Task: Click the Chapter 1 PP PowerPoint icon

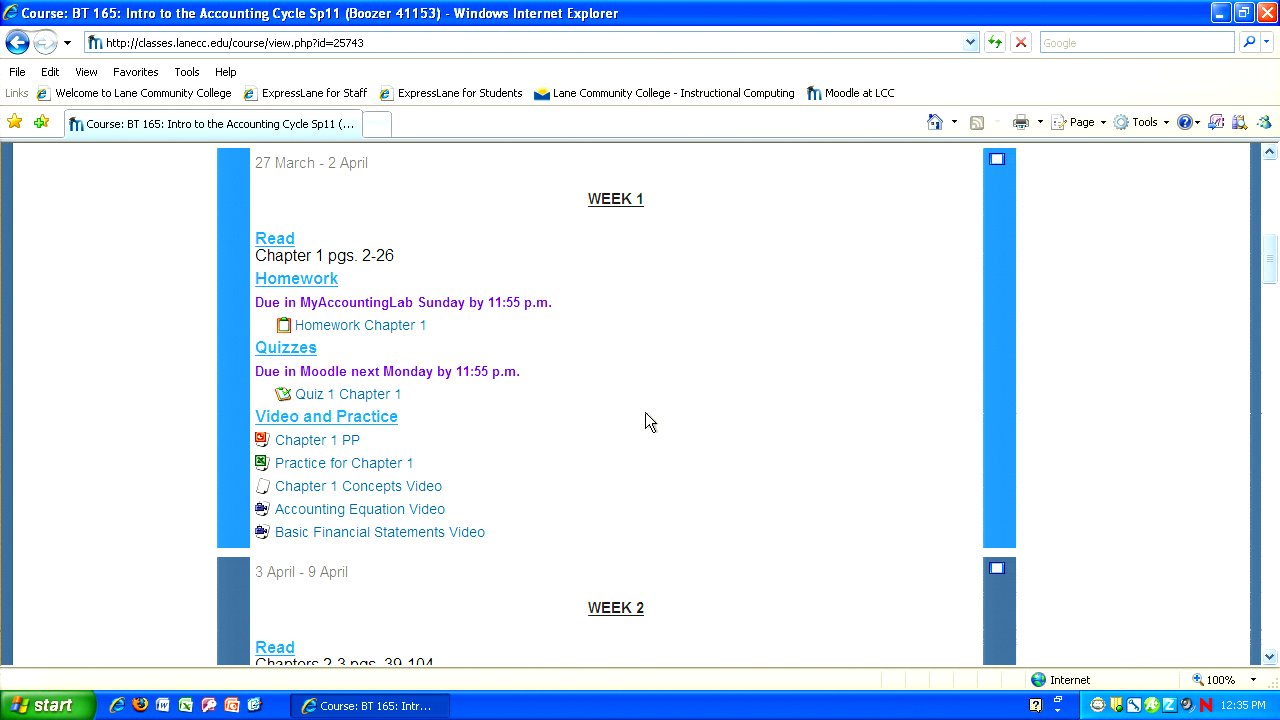Action: click(262, 440)
